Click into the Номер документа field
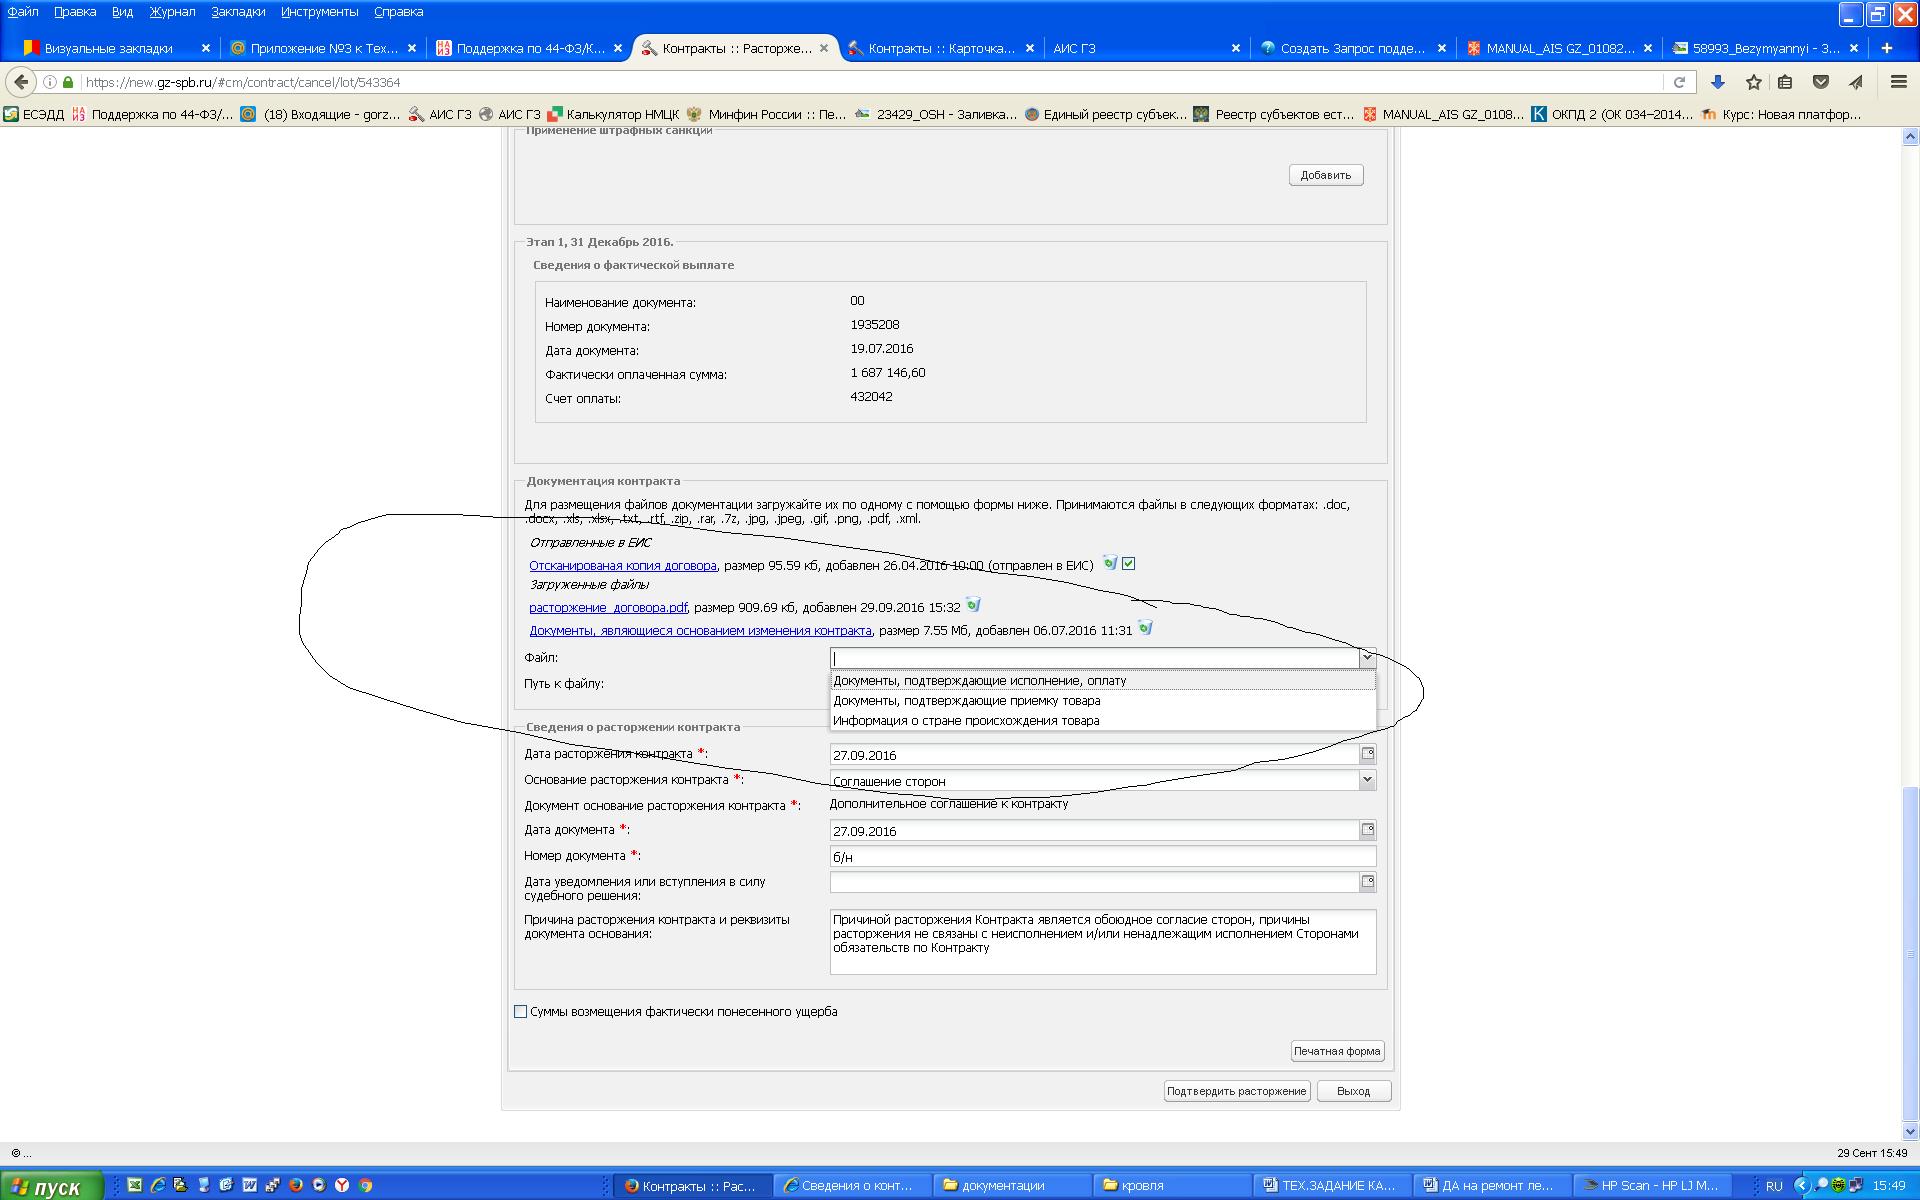1920x1200 pixels. coord(1103,857)
